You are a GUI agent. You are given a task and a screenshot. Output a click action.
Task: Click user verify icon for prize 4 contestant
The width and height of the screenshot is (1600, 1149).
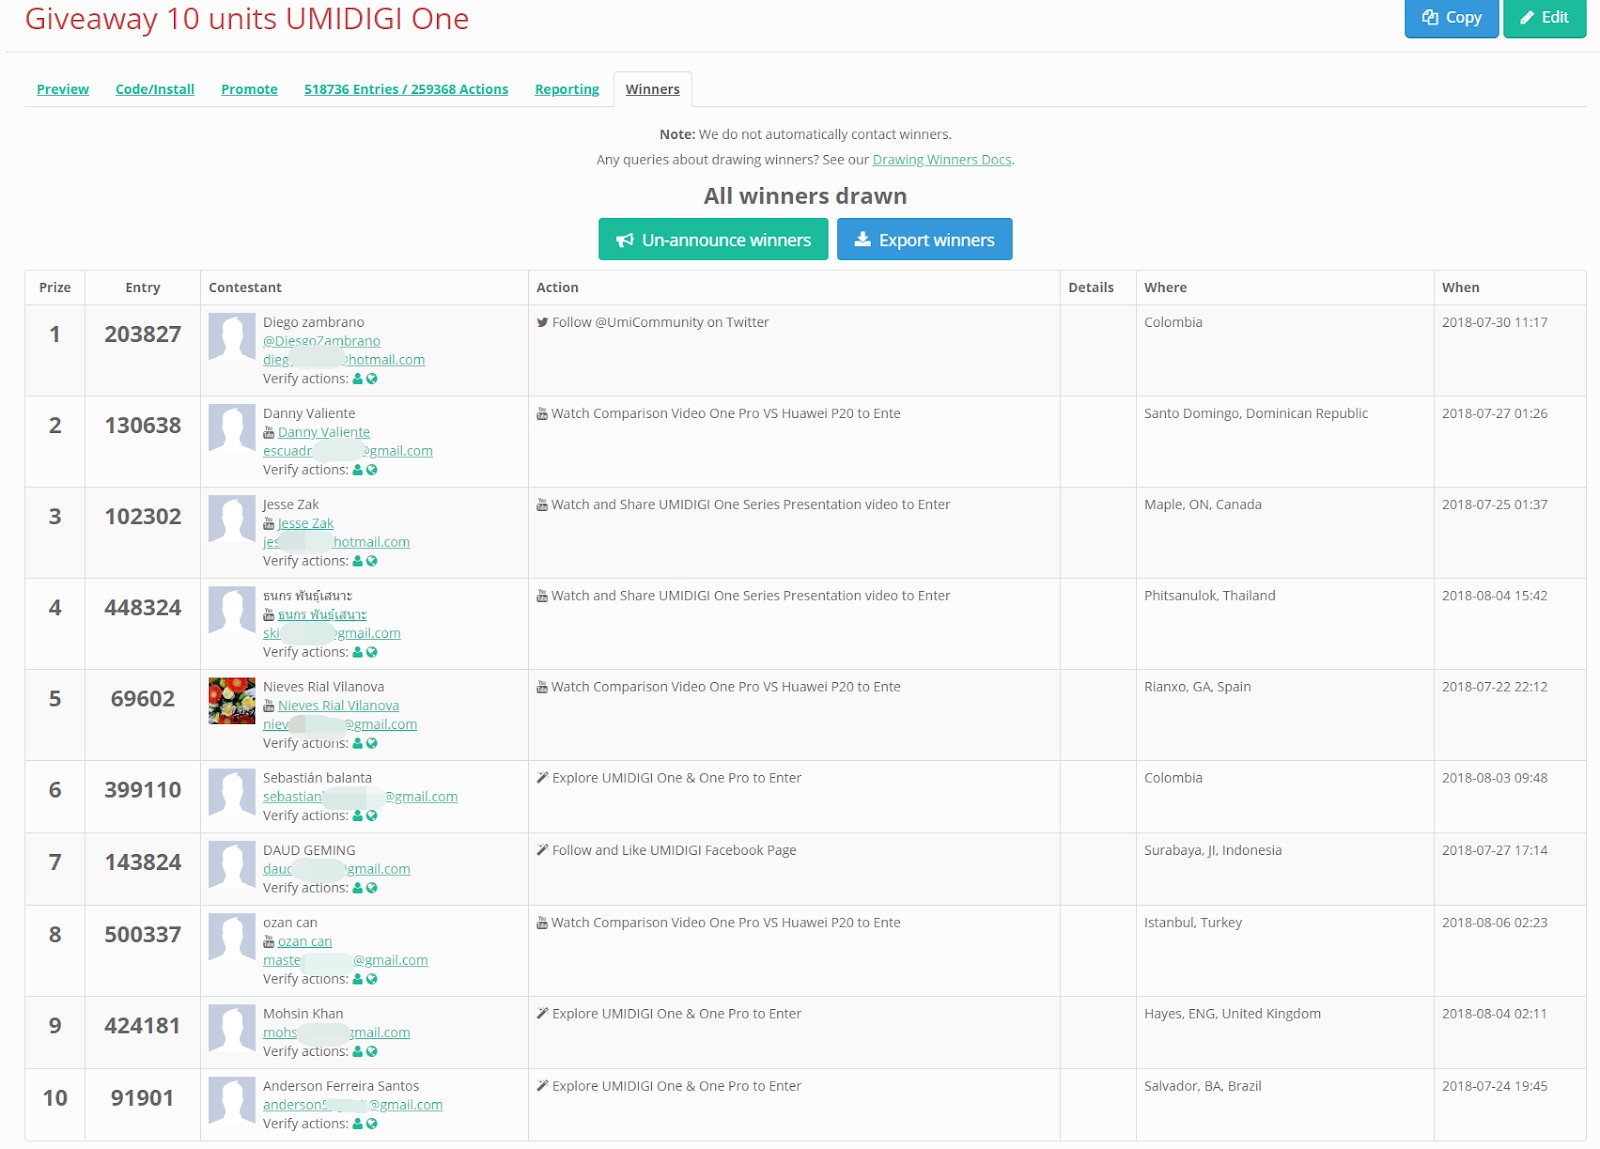(358, 652)
